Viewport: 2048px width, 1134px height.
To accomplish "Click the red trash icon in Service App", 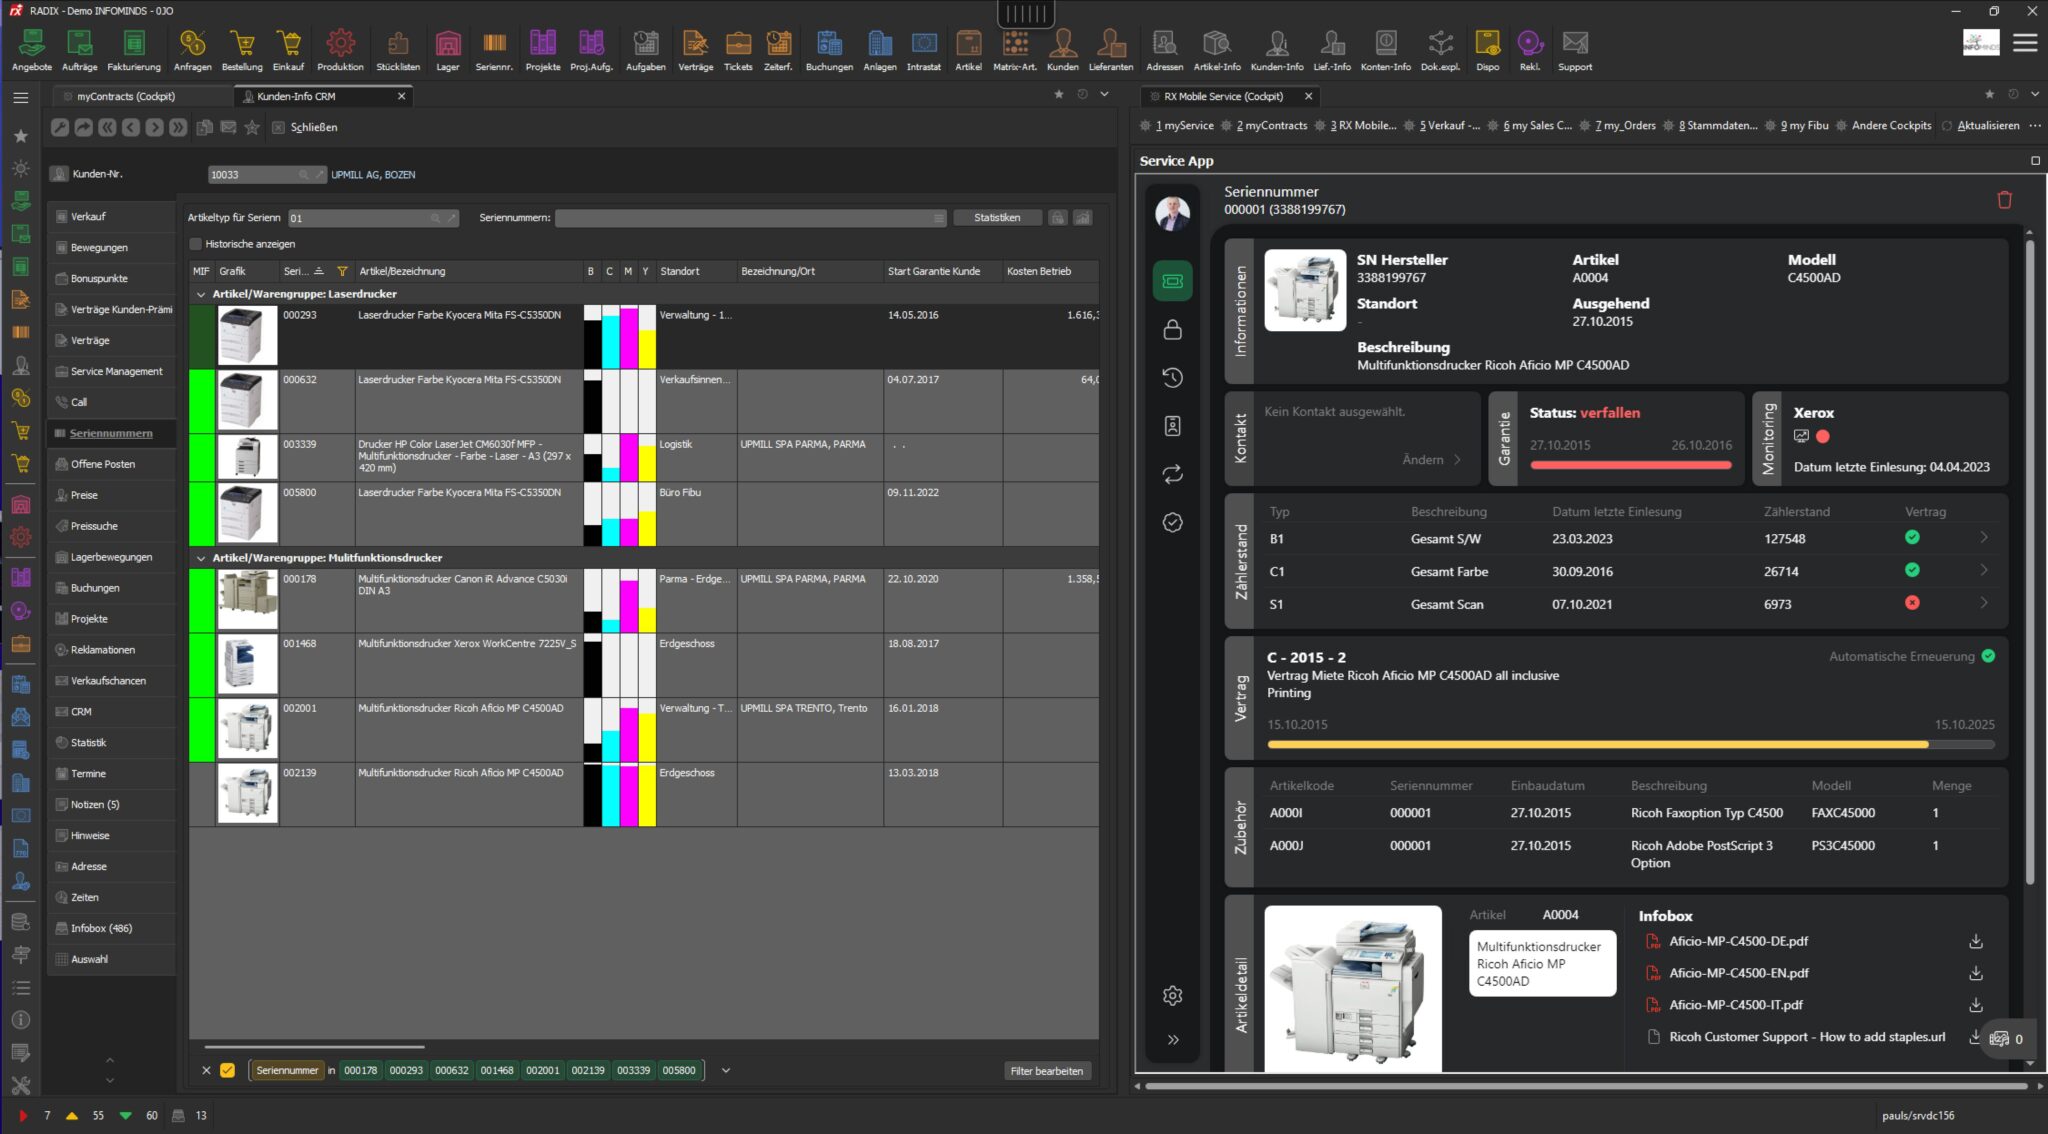I will [x=2003, y=199].
